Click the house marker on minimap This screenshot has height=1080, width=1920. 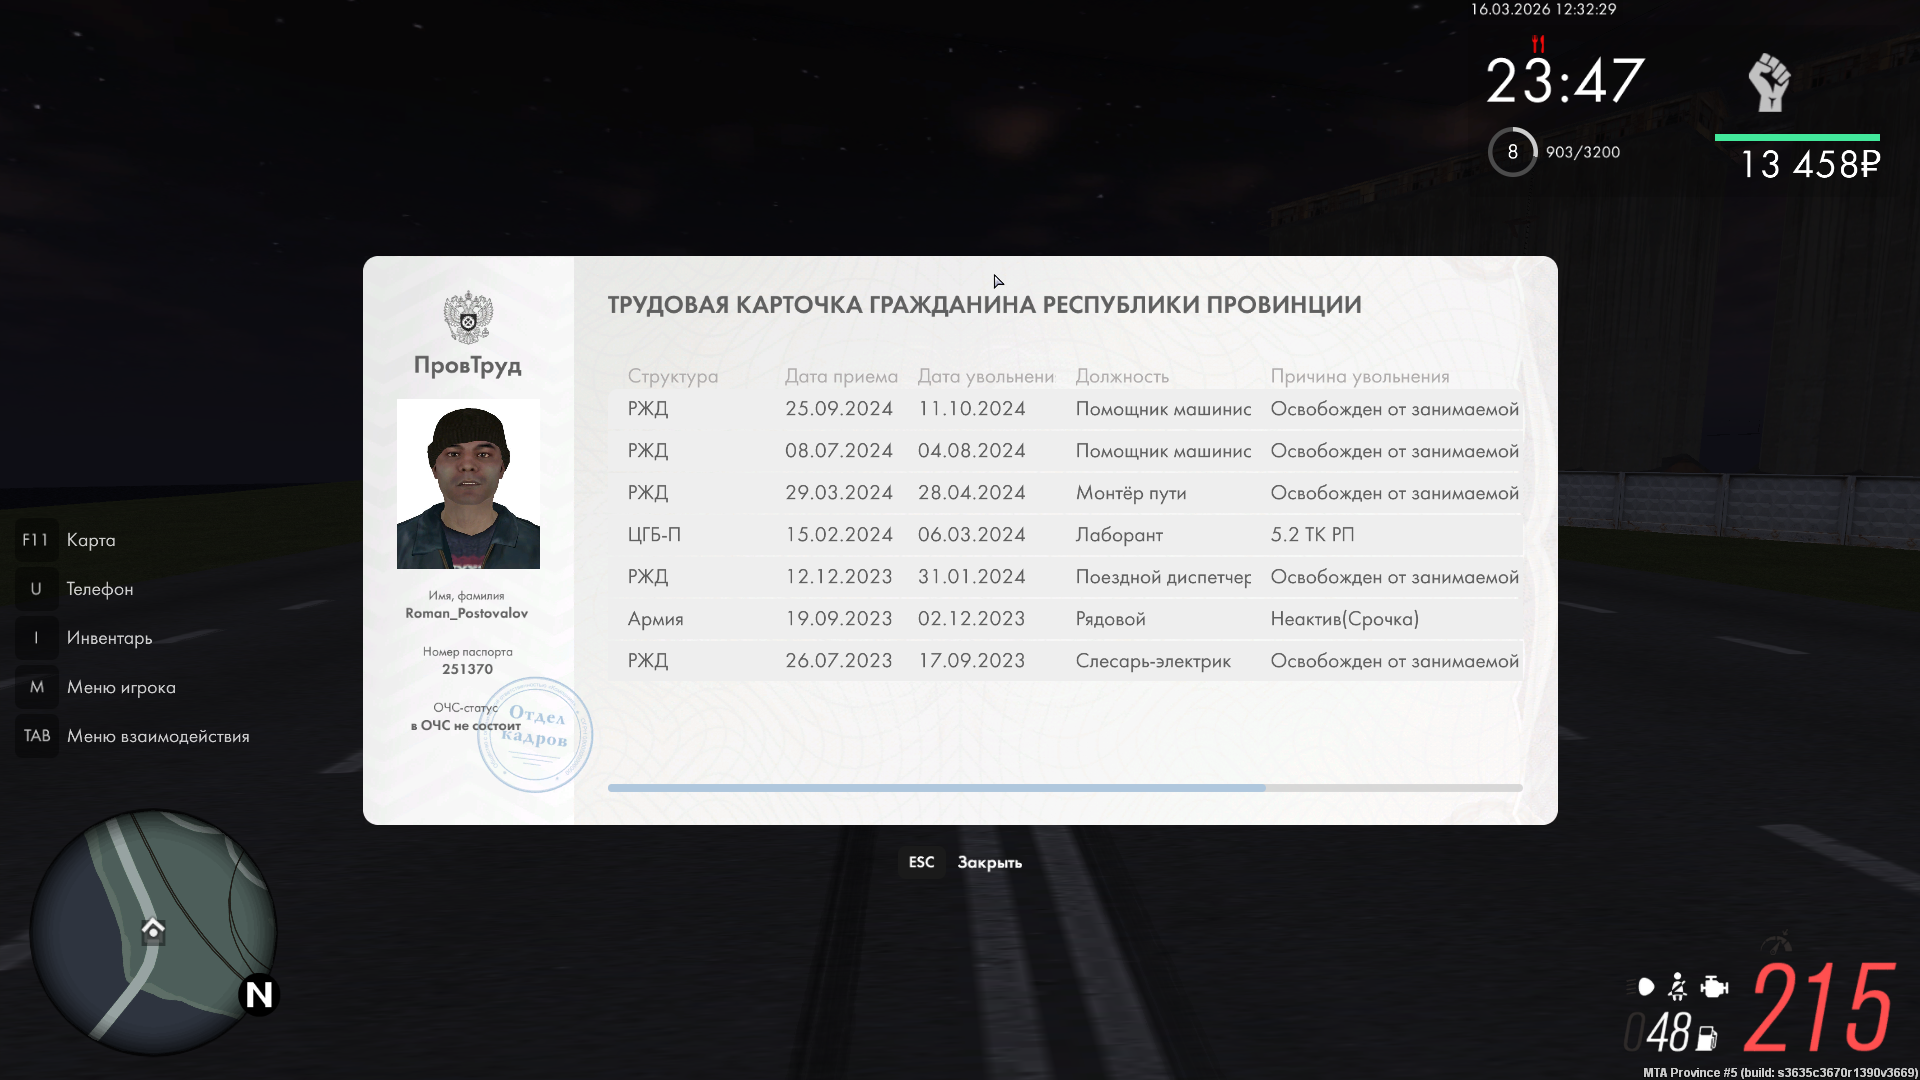pyautogui.click(x=153, y=930)
